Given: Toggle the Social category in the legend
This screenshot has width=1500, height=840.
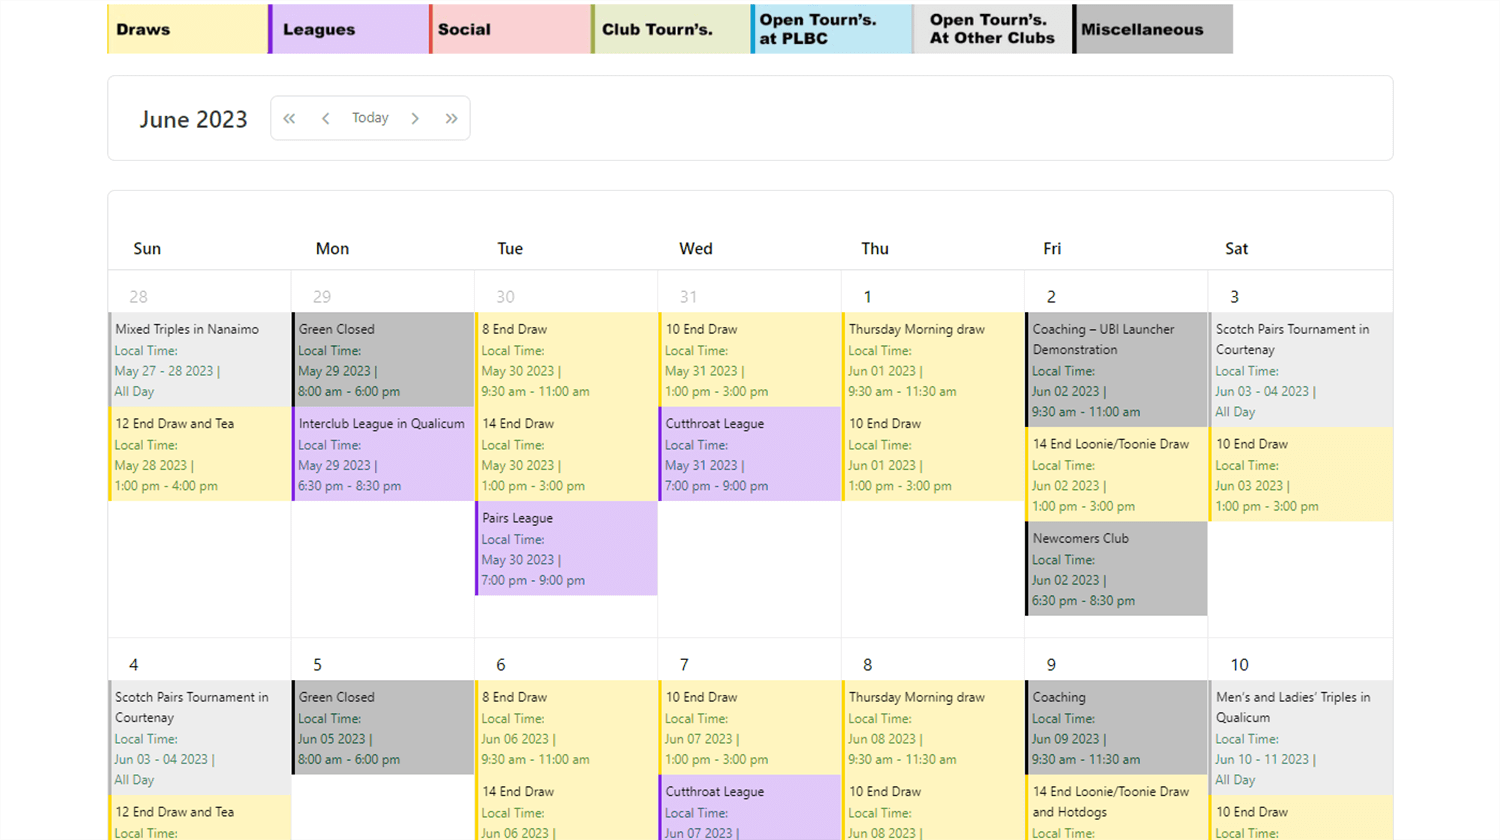Looking at the screenshot, I should [510, 29].
